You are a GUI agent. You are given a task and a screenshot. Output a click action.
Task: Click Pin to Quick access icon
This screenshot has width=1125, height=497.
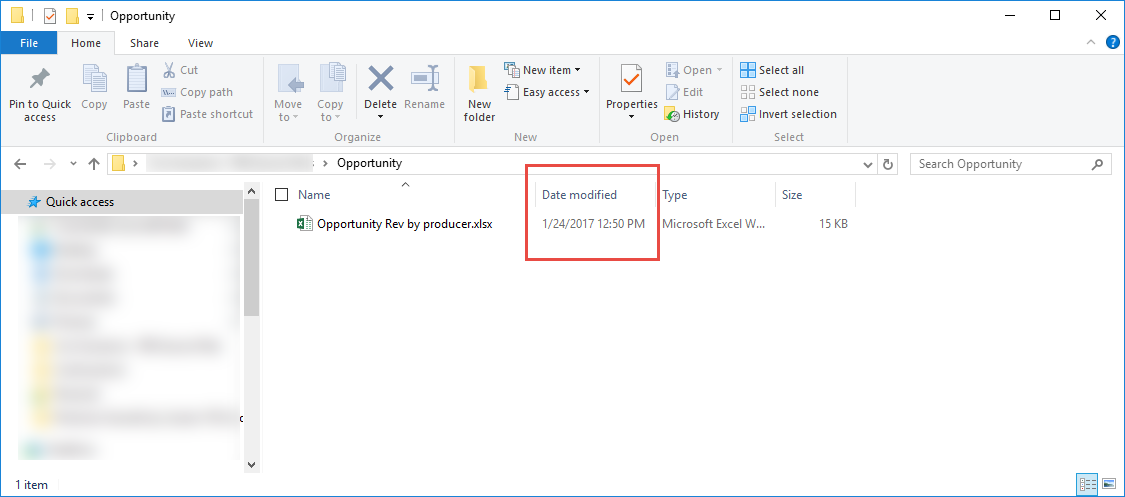click(x=39, y=79)
